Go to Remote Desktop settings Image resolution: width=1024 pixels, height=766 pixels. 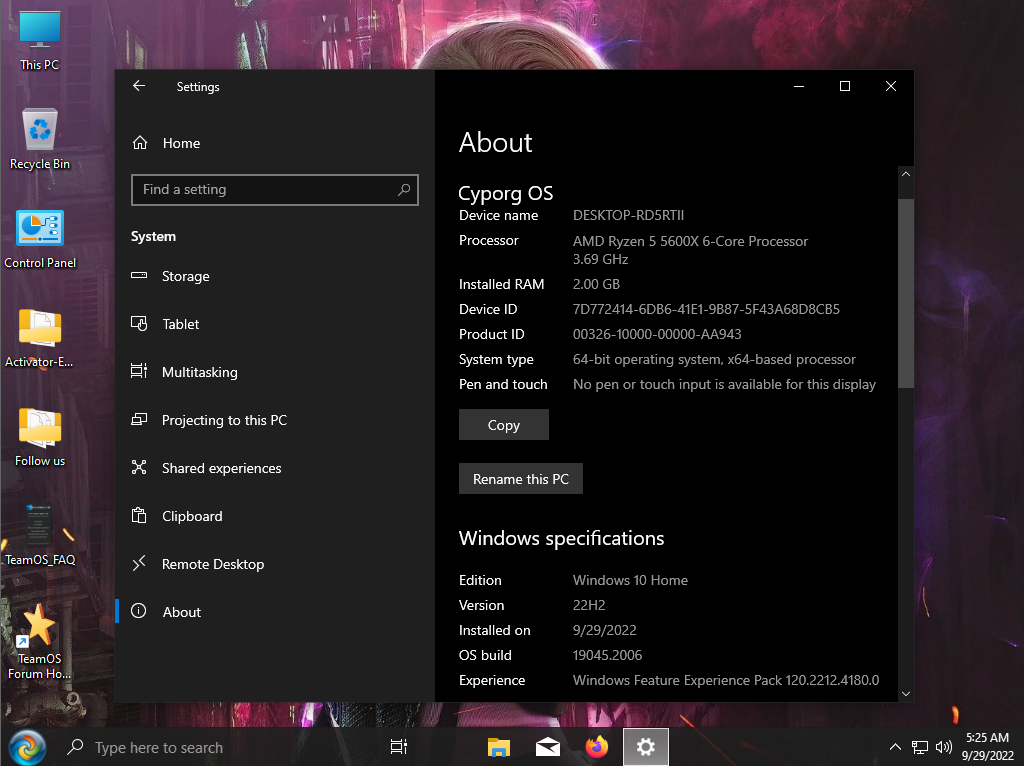pos(213,564)
